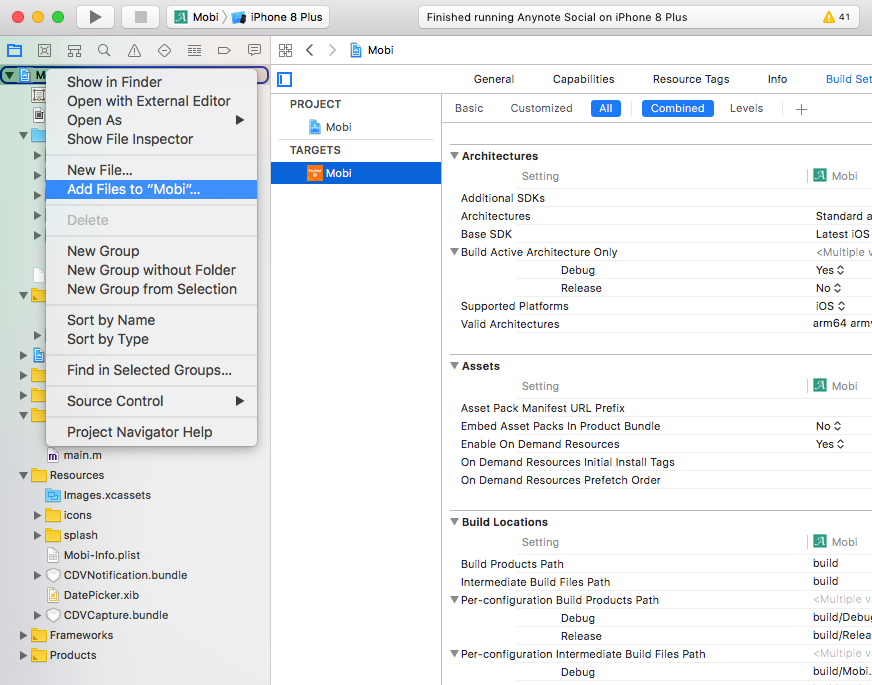Open the Report navigator speech bubble icon
Viewport: 872px width, 685px height.
click(x=254, y=50)
